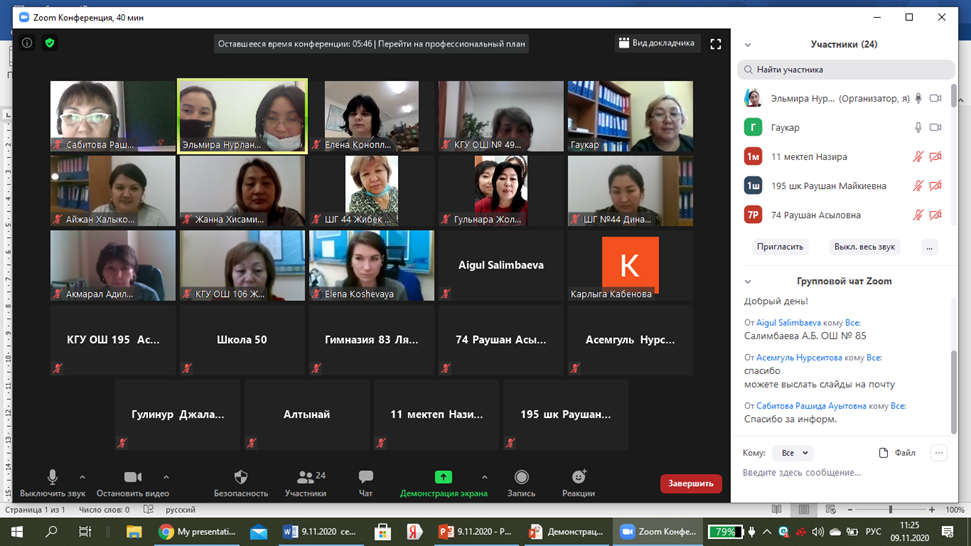Search for a participant
Screen dimensions: 971x546
[845, 69]
